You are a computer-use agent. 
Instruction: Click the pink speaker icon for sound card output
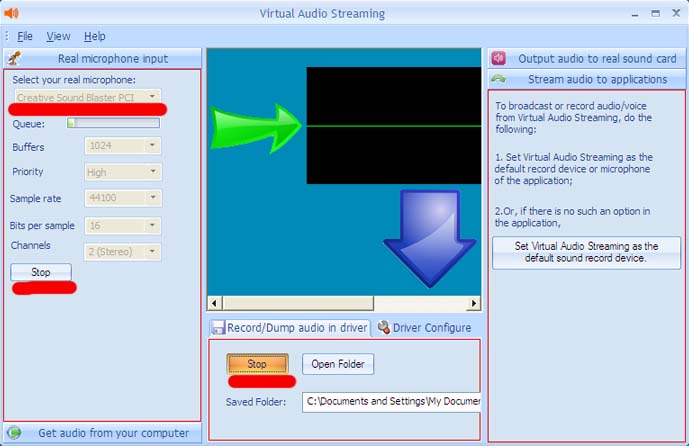pos(499,58)
